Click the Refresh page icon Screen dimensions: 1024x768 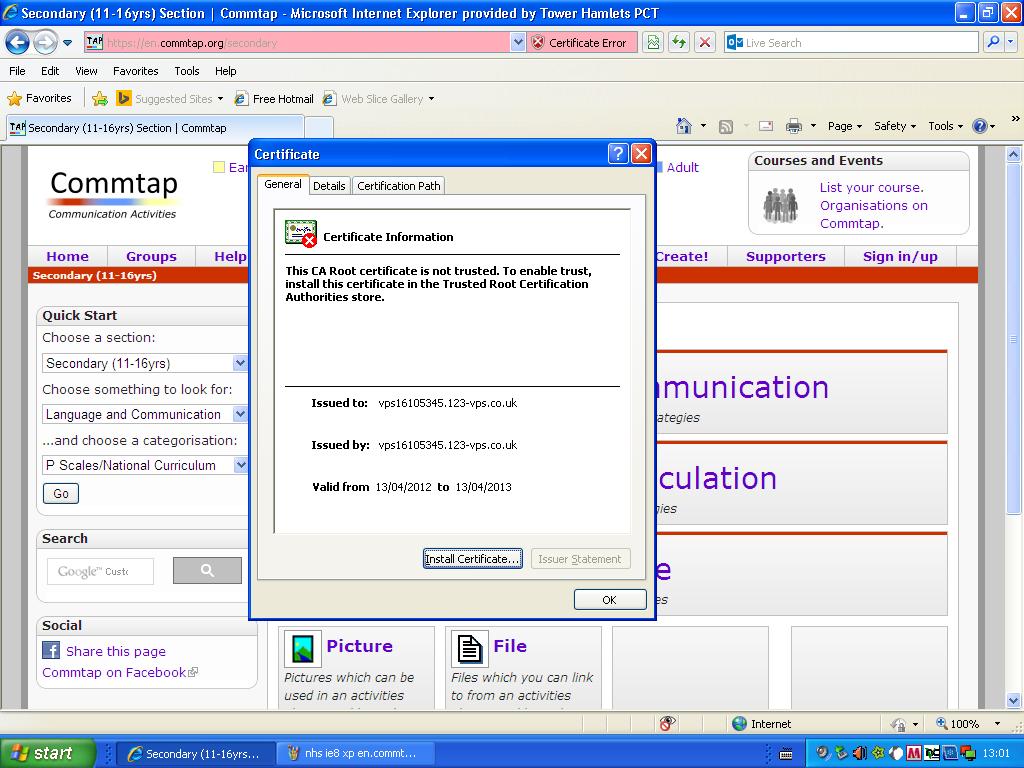coord(679,43)
